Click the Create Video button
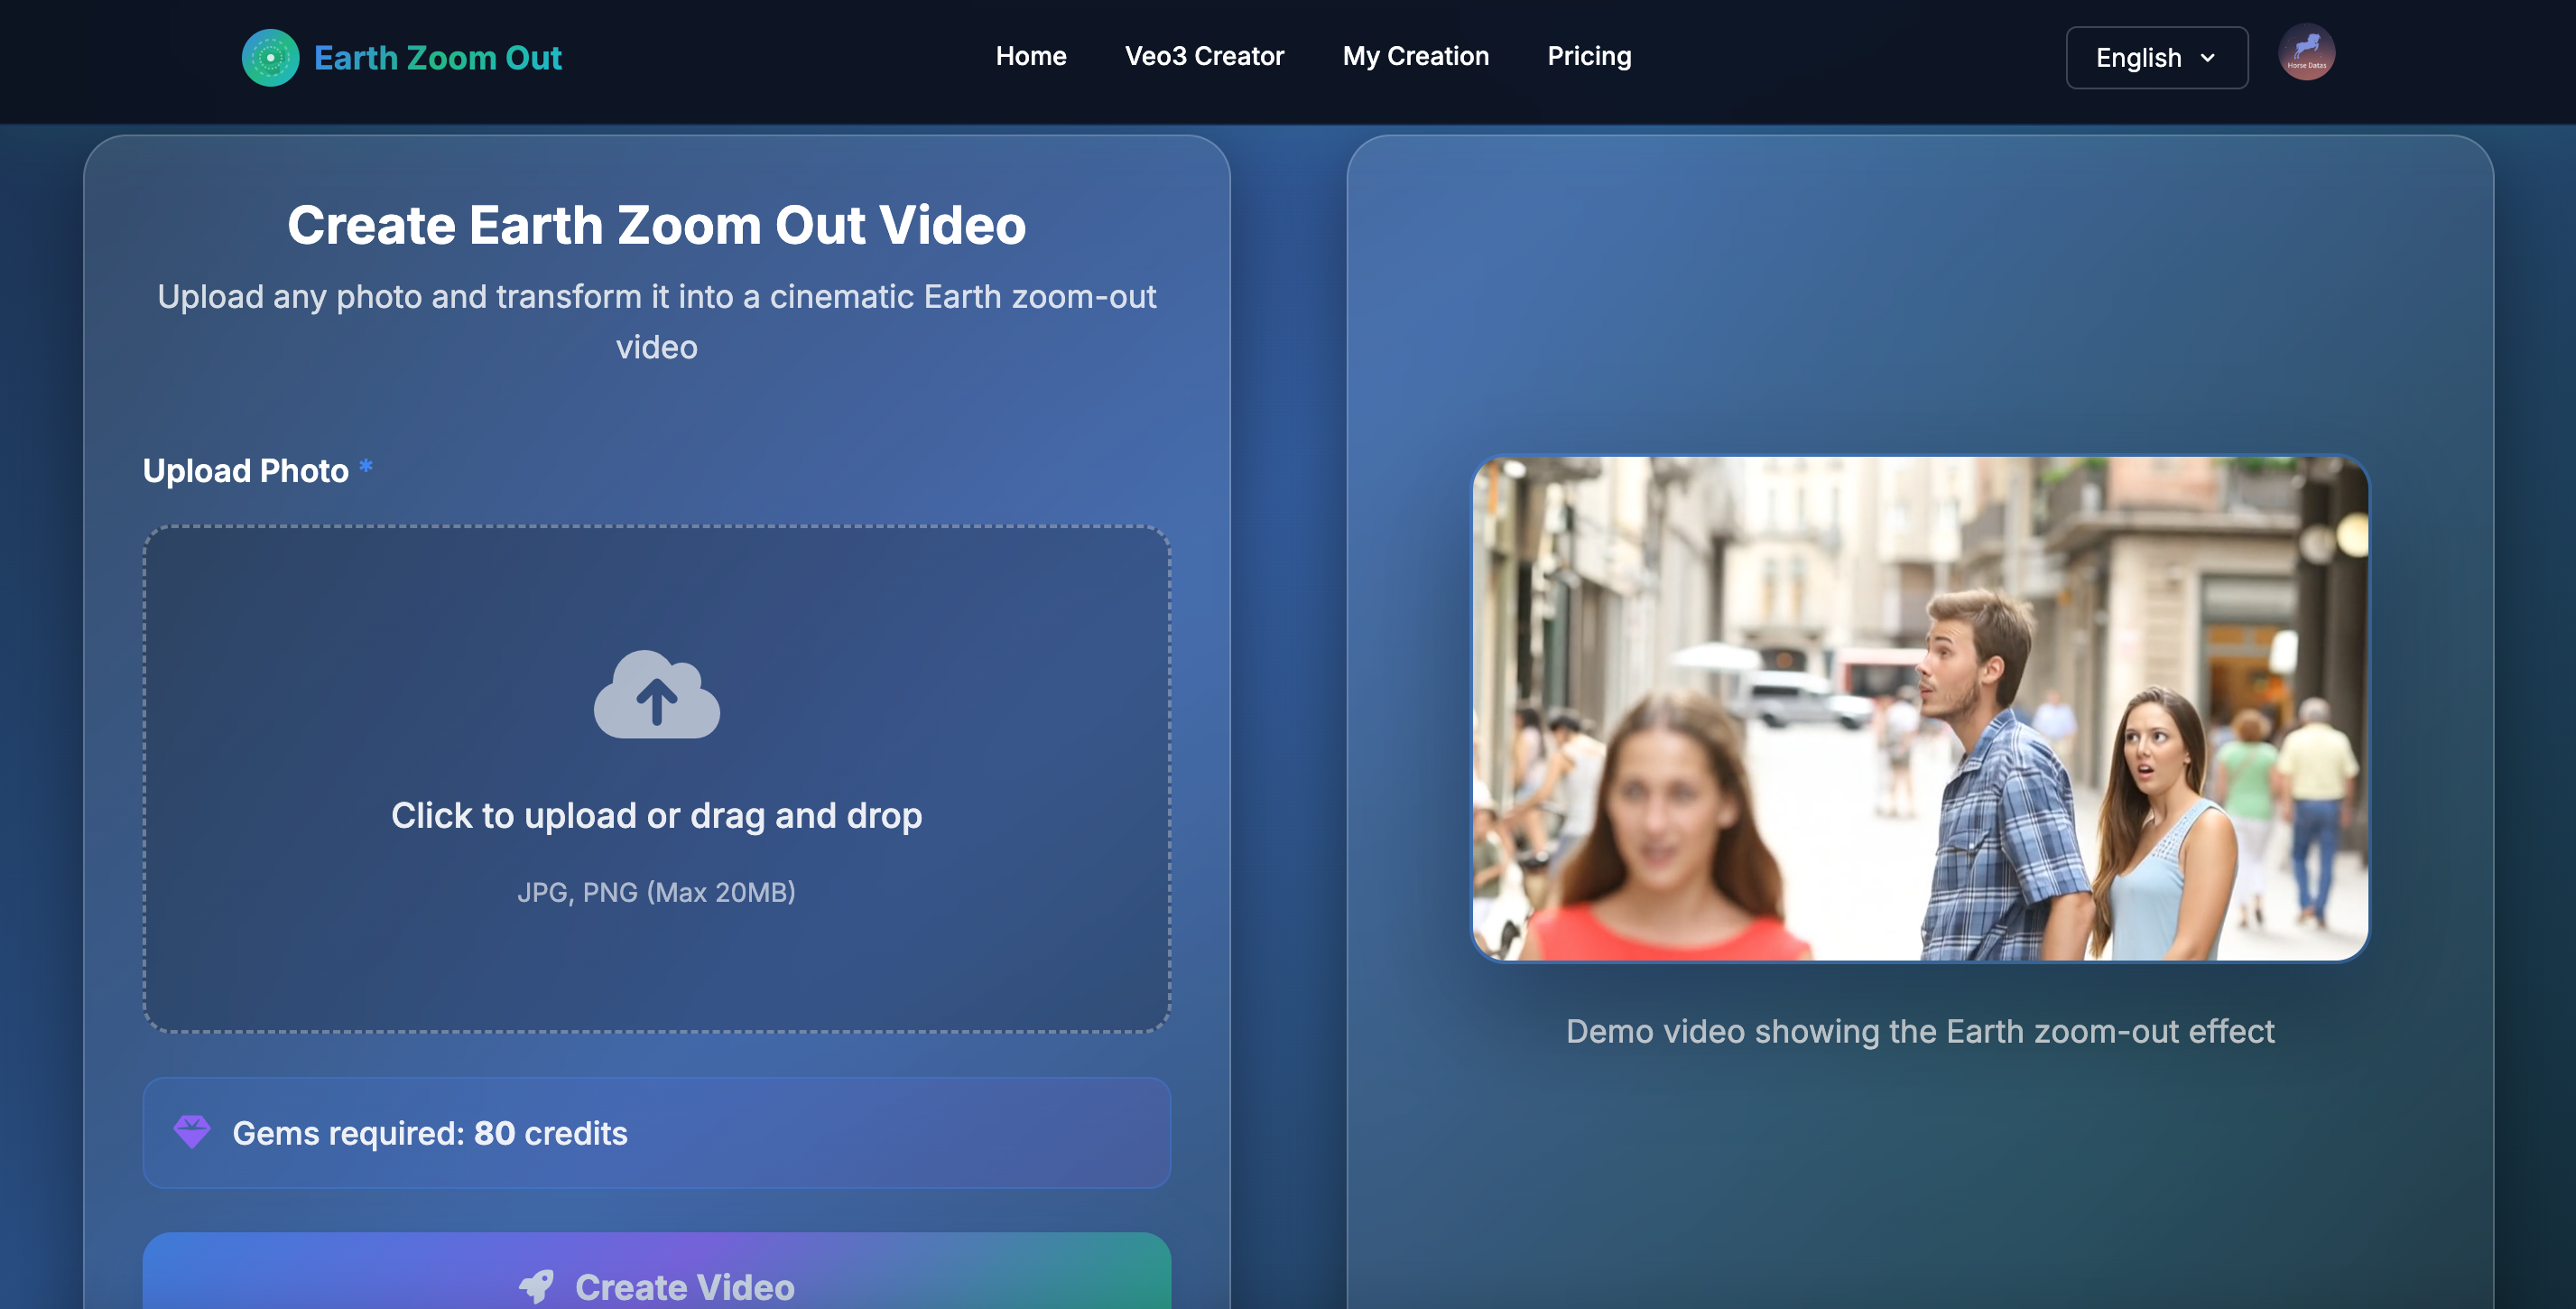 [x=657, y=1272]
